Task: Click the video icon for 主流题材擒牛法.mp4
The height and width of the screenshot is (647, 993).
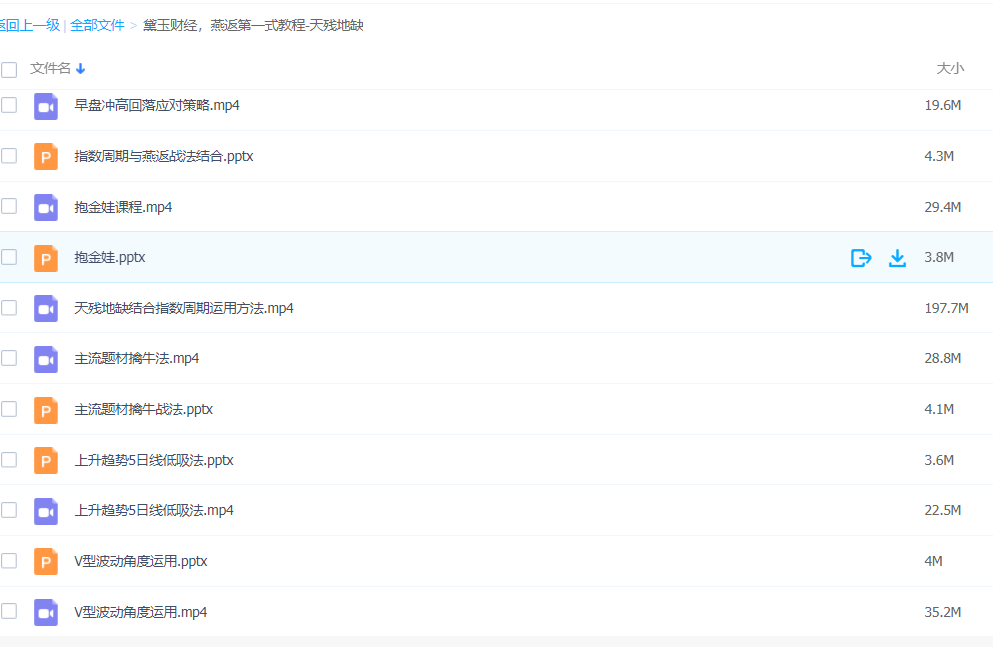Action: click(x=46, y=359)
